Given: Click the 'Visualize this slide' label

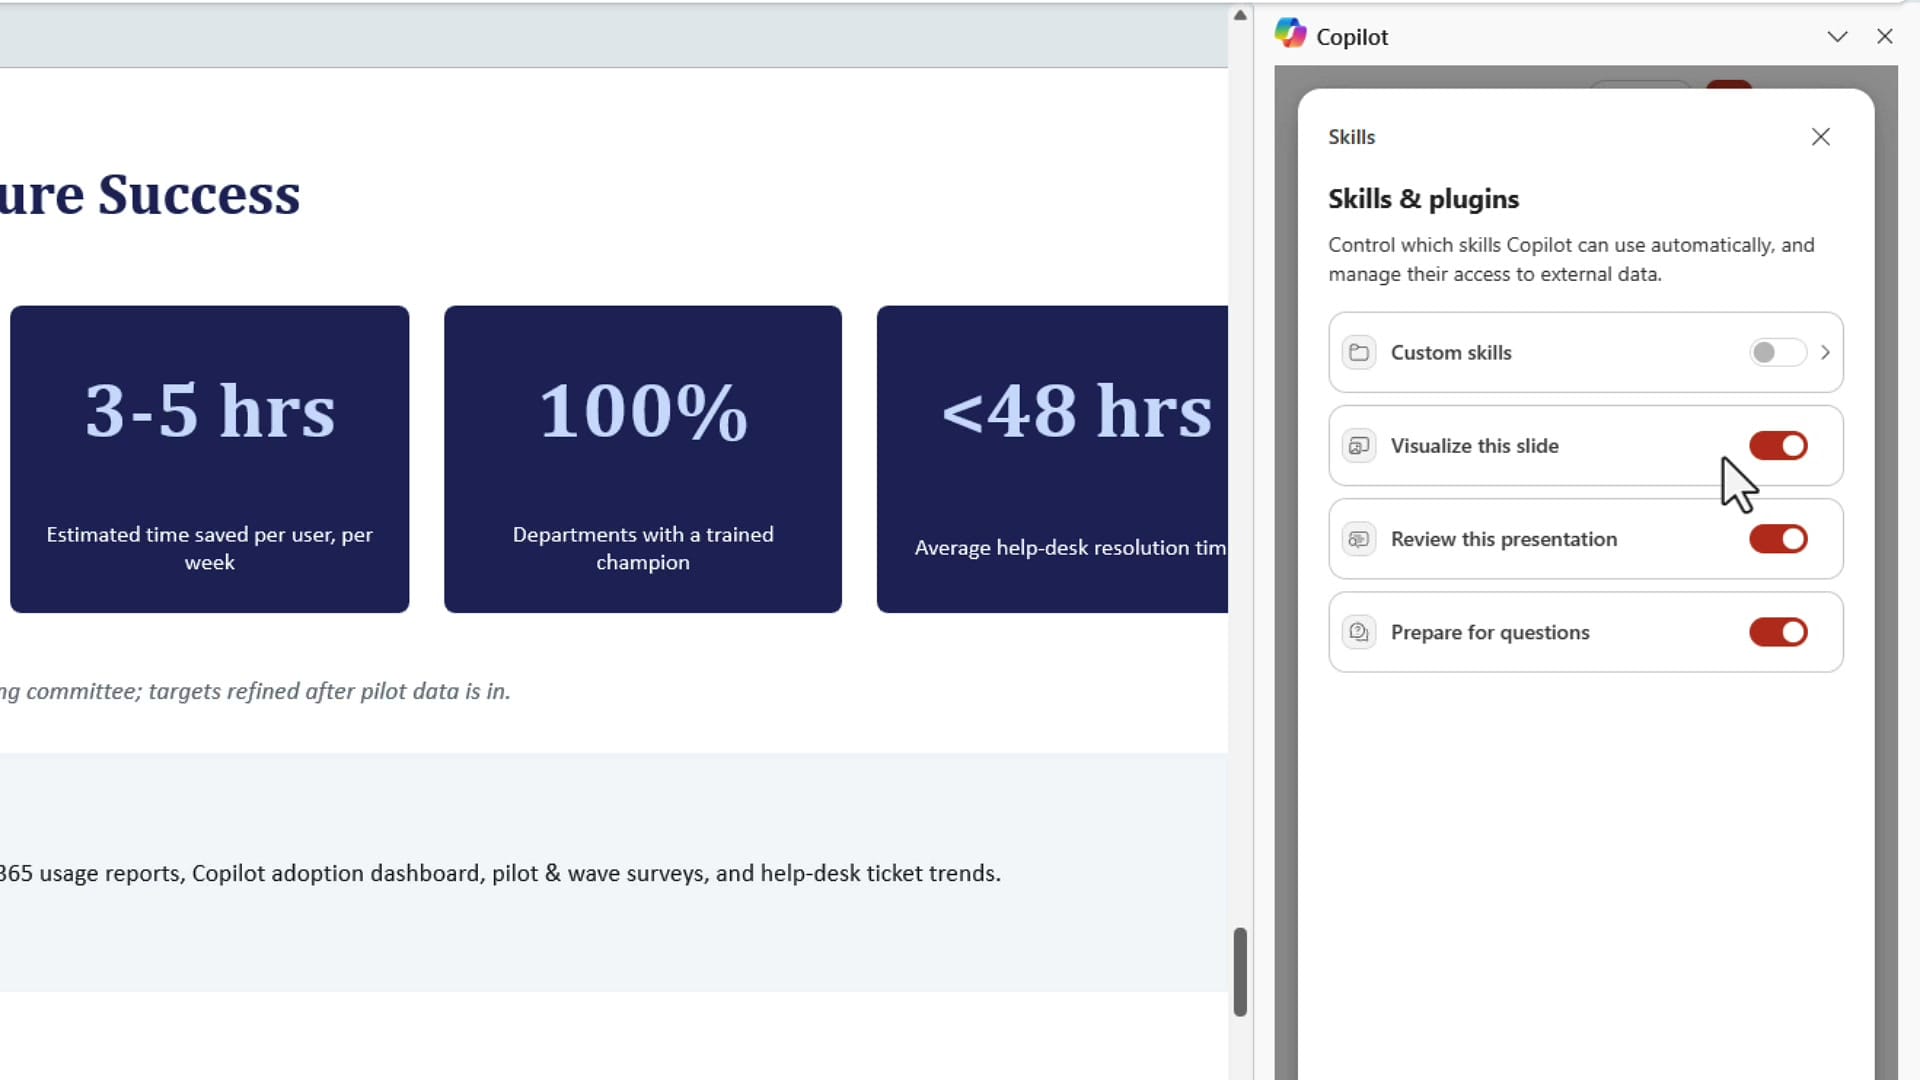Looking at the screenshot, I should click(1475, 446).
